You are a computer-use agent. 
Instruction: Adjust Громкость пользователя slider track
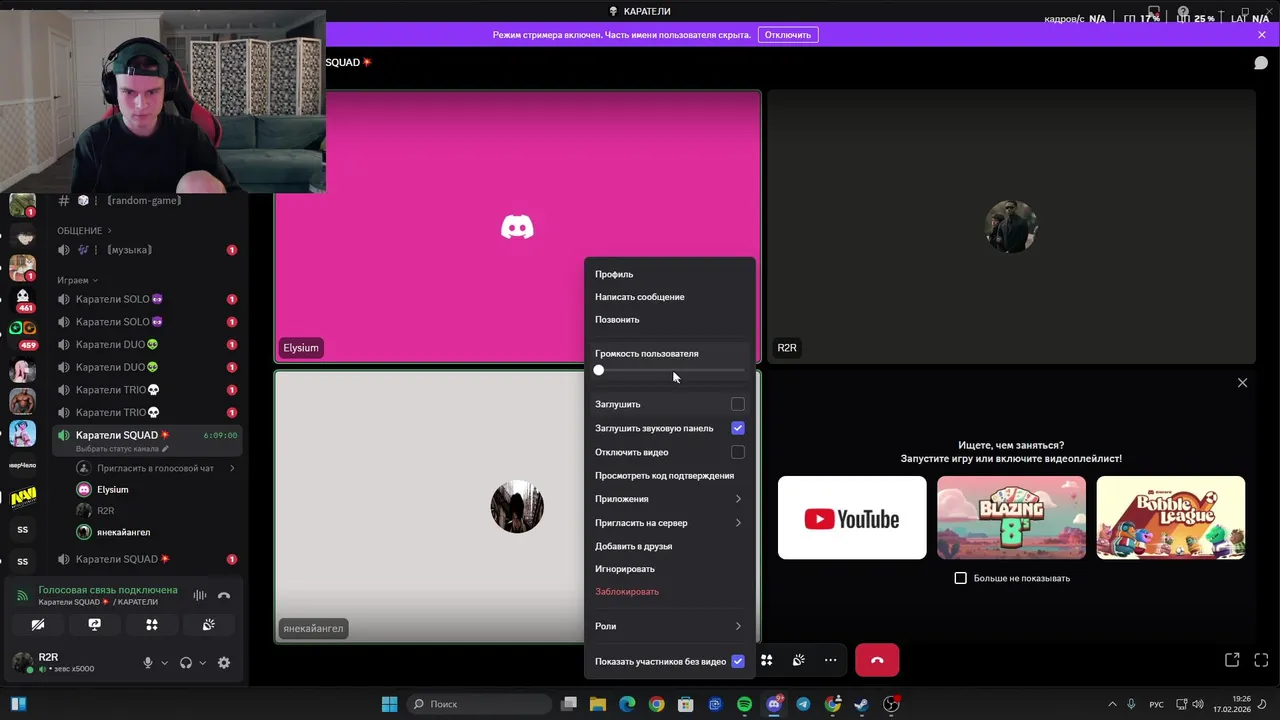click(x=671, y=370)
